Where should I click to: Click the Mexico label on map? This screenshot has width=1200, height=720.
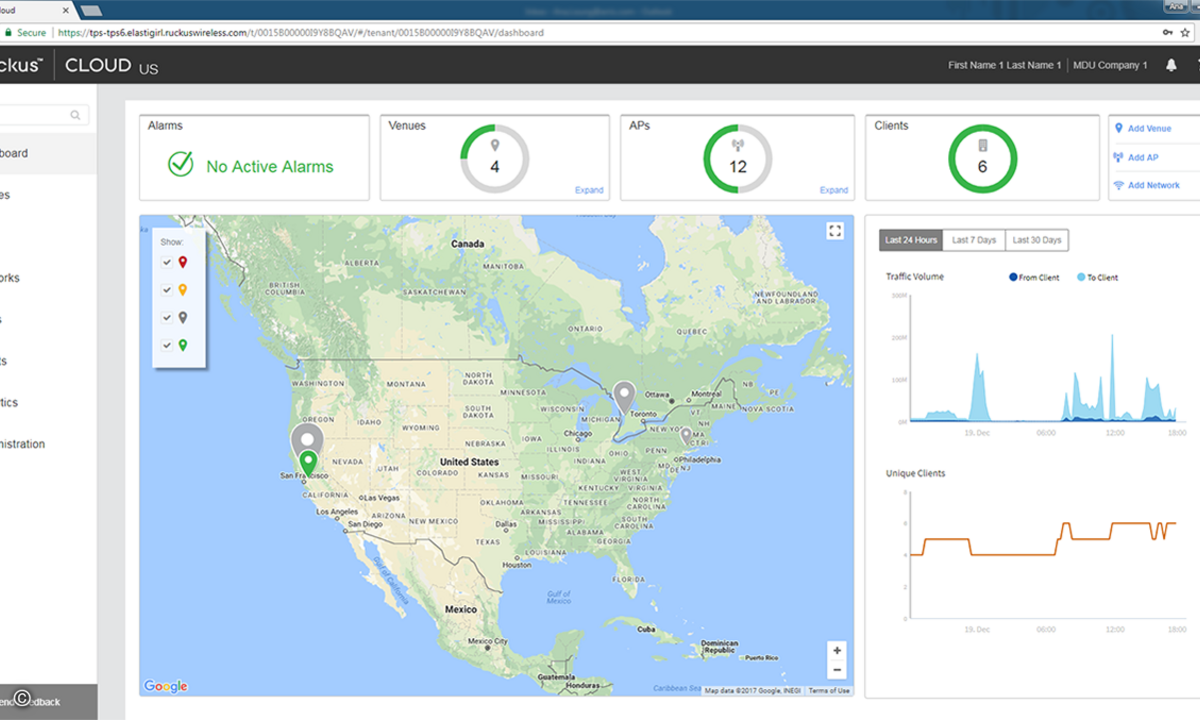[461, 609]
